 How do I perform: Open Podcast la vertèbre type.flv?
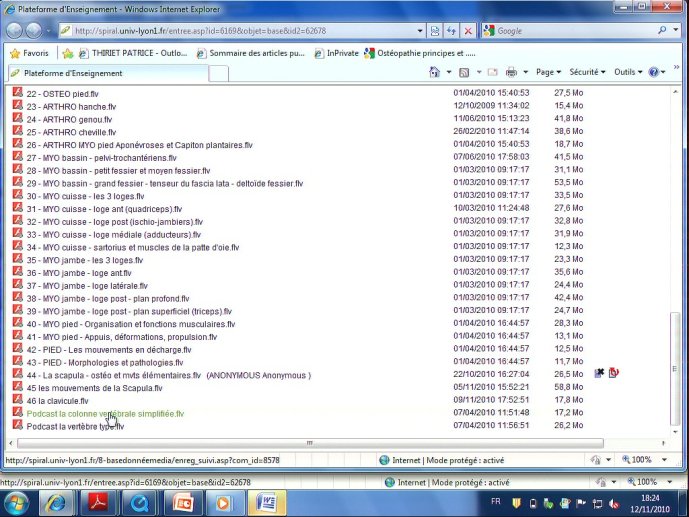(x=75, y=427)
